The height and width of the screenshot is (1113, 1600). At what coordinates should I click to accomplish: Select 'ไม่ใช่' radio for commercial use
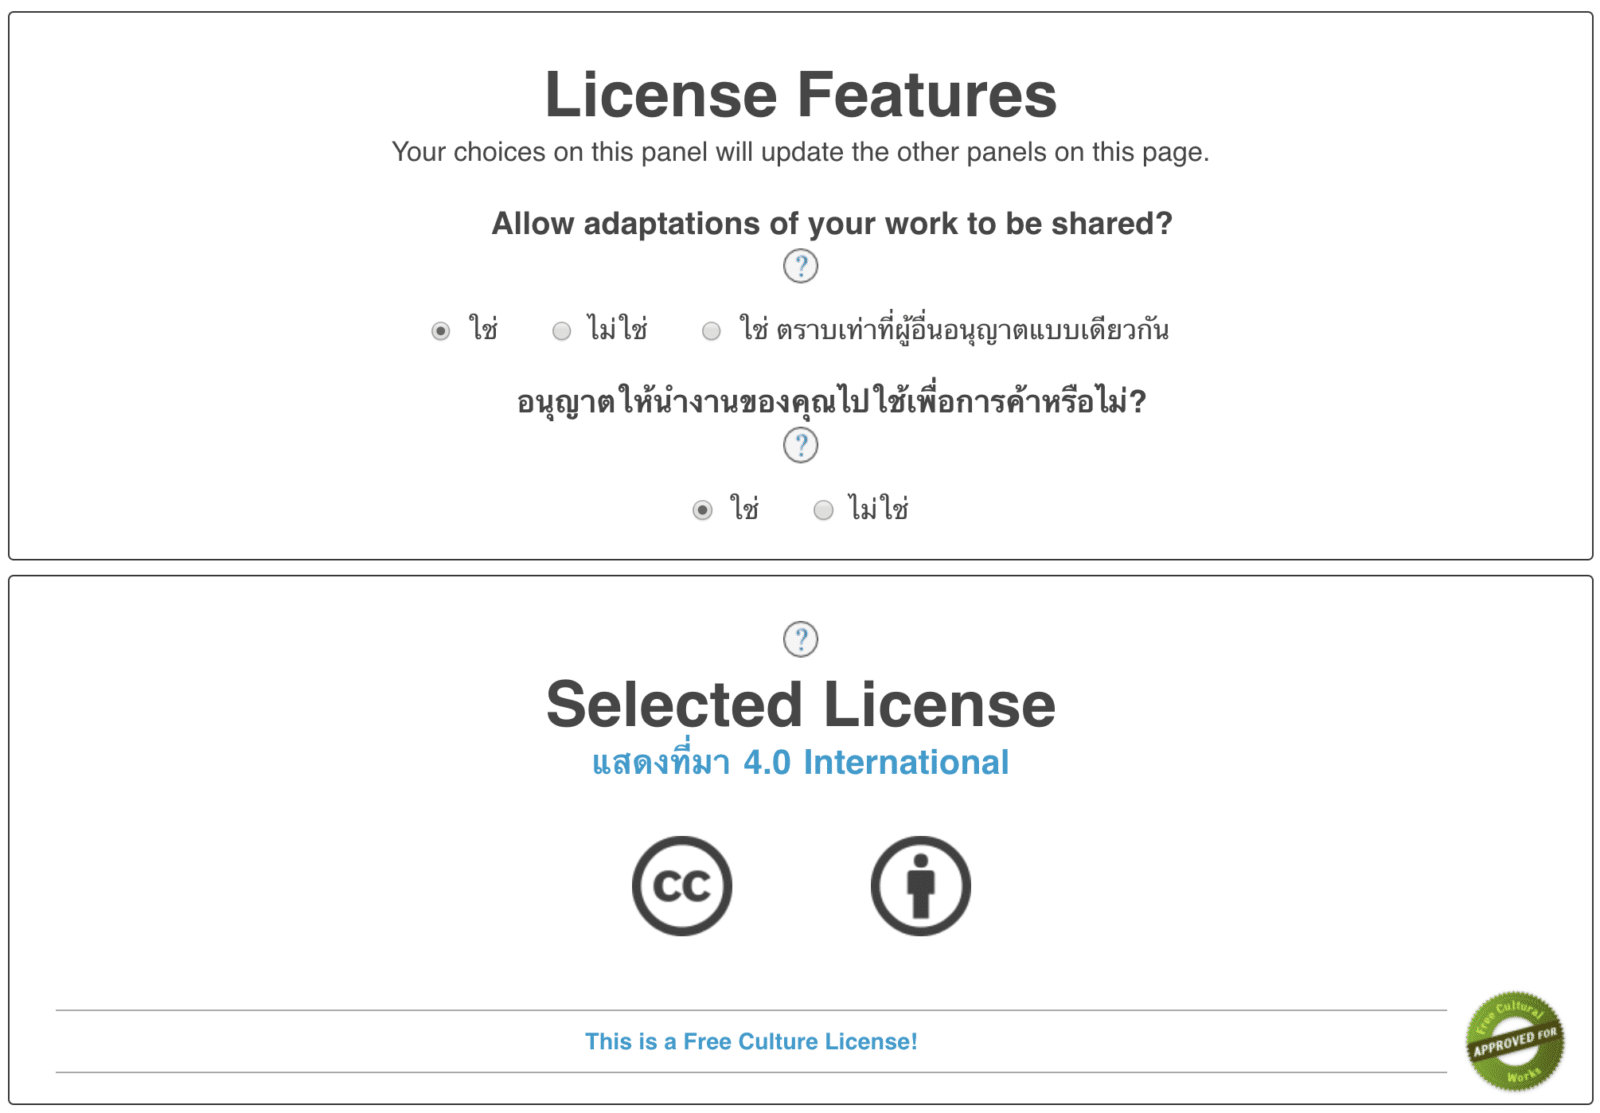[x=823, y=511]
